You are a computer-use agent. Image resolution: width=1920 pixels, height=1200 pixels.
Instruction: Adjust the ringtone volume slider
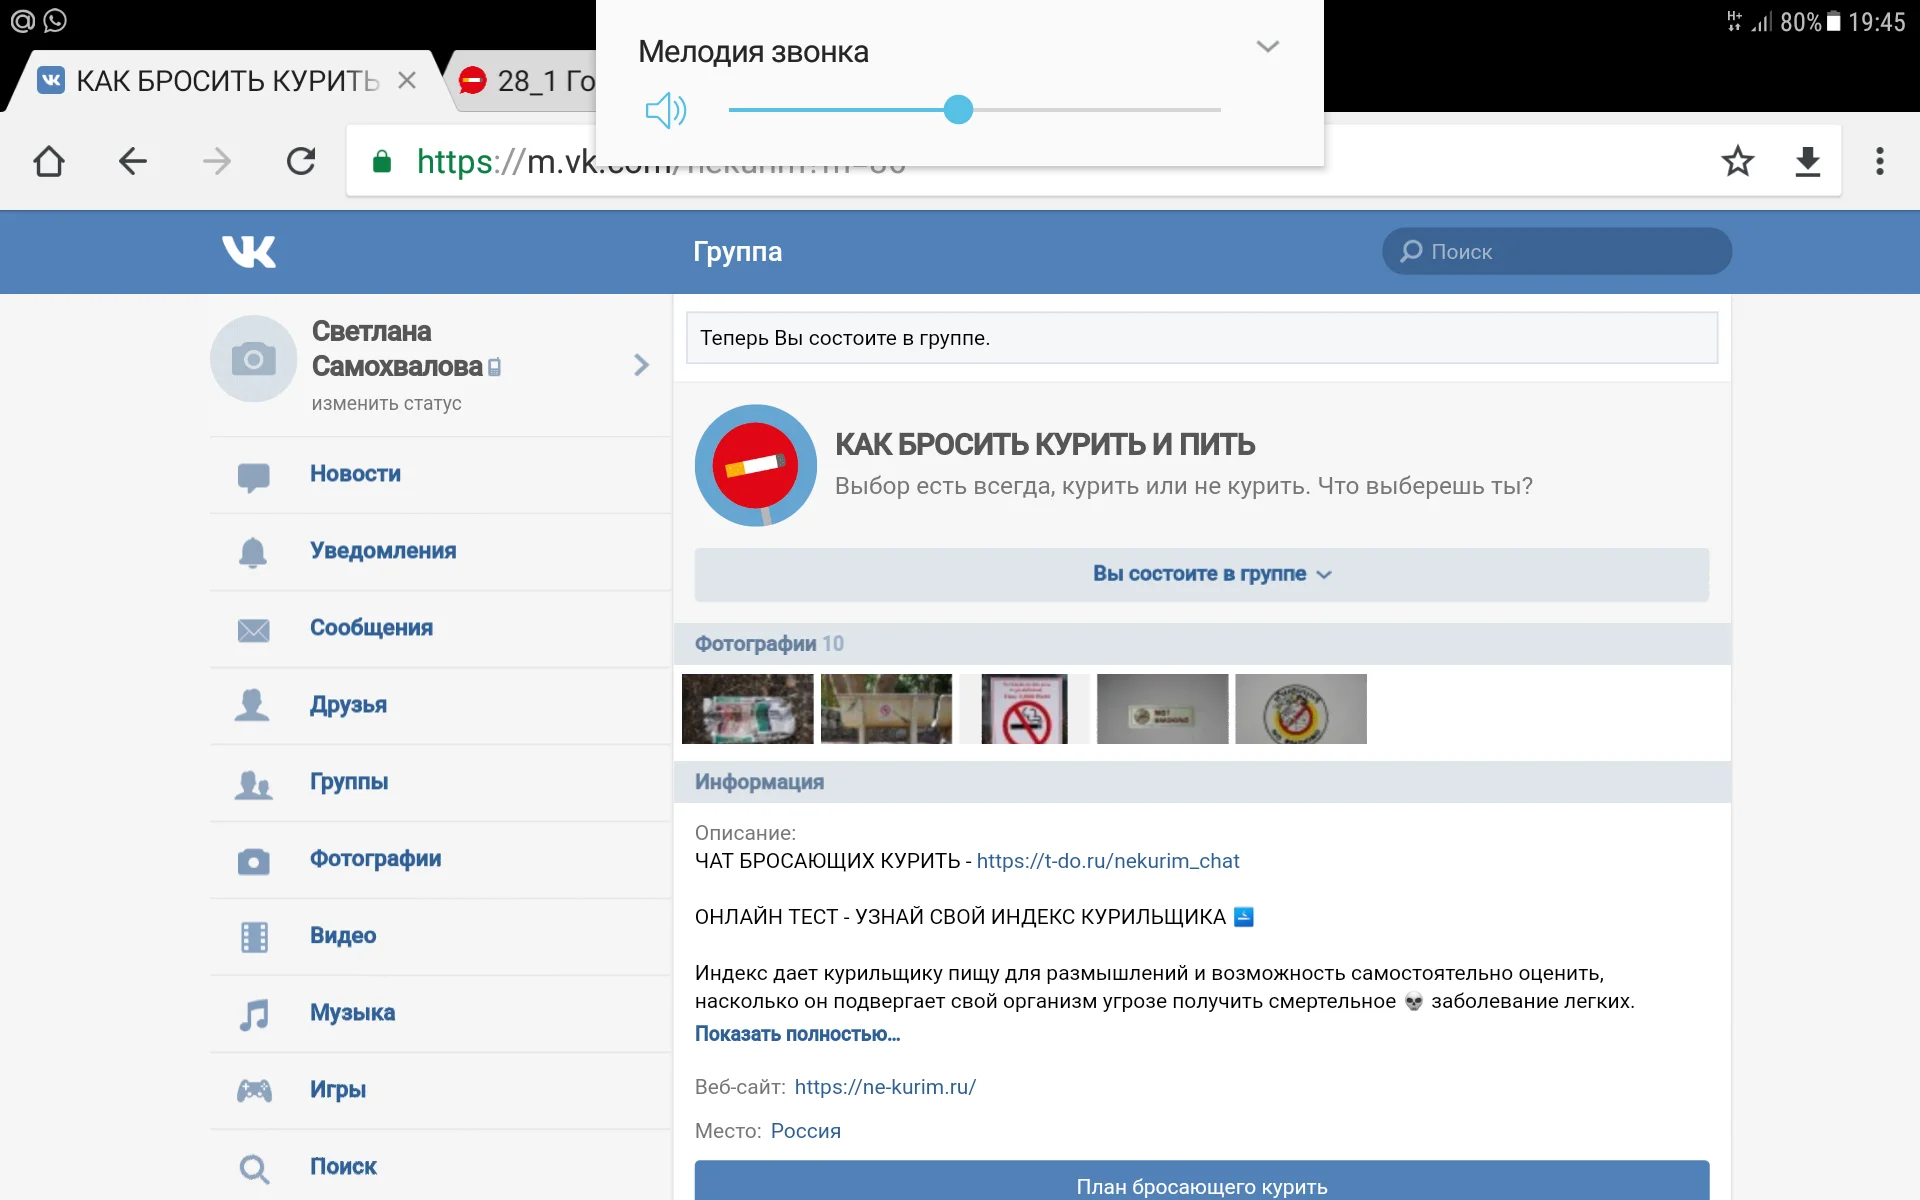959,110
